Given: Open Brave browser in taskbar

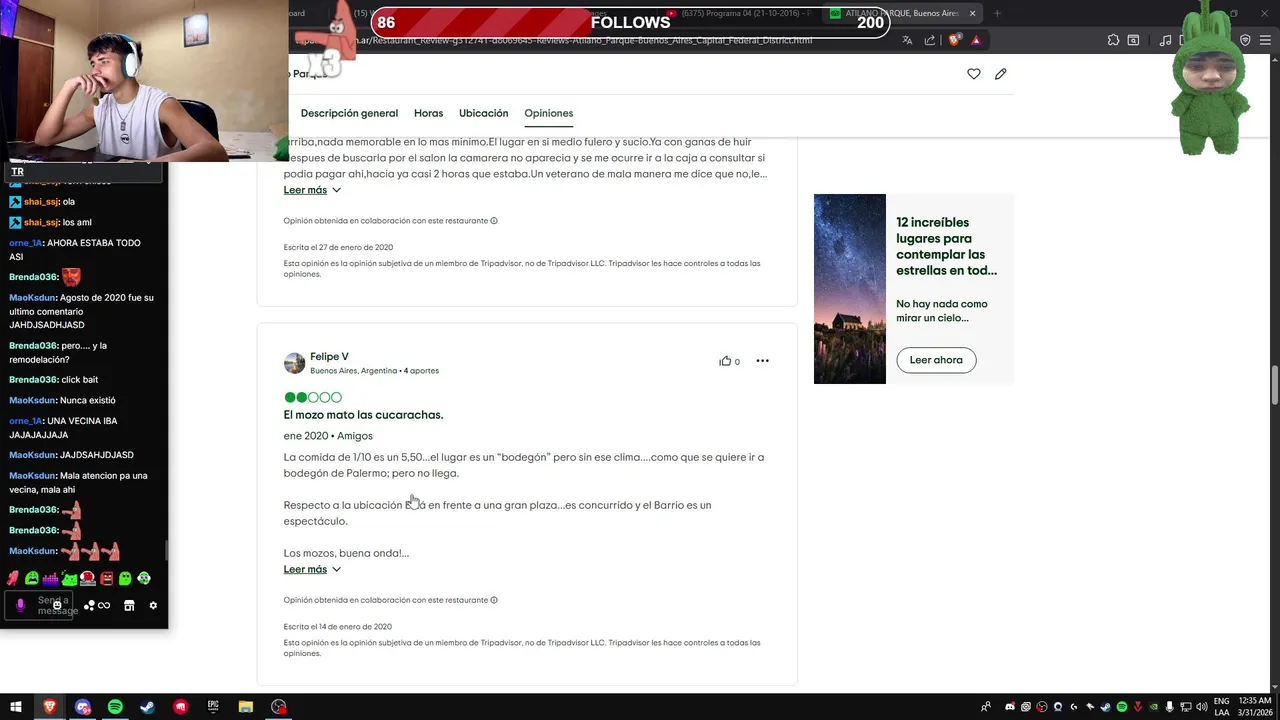Looking at the screenshot, I should point(49,707).
